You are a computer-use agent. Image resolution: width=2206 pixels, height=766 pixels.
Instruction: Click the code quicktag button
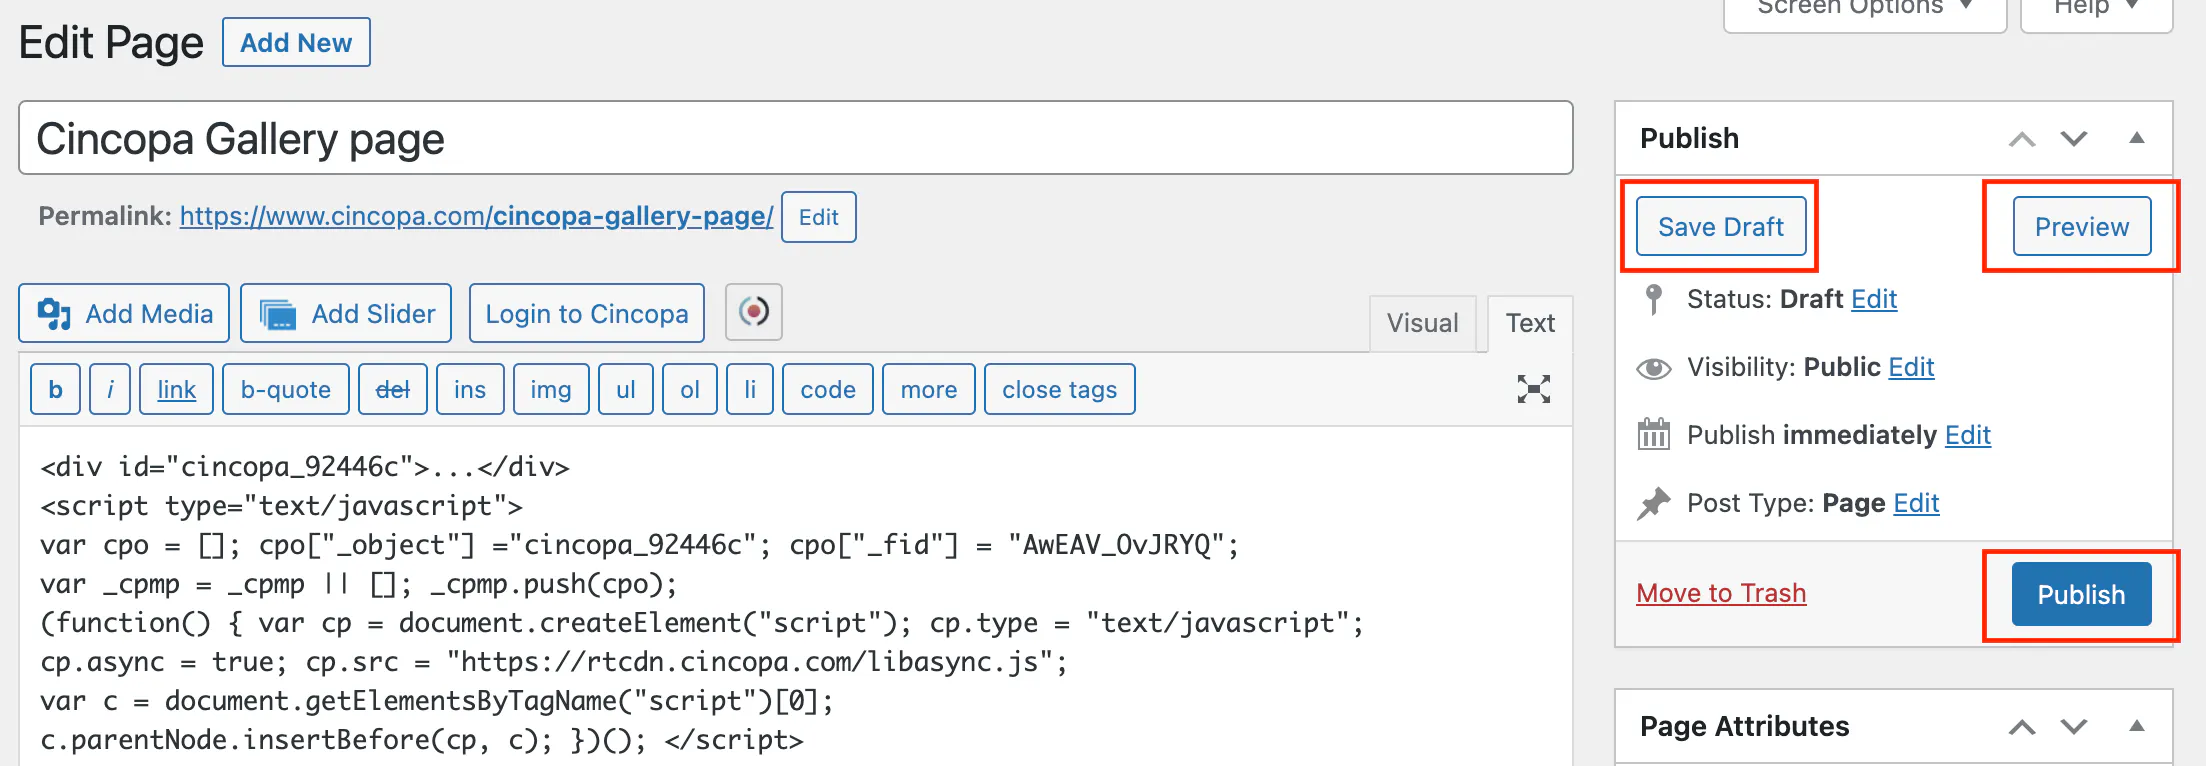pos(828,389)
